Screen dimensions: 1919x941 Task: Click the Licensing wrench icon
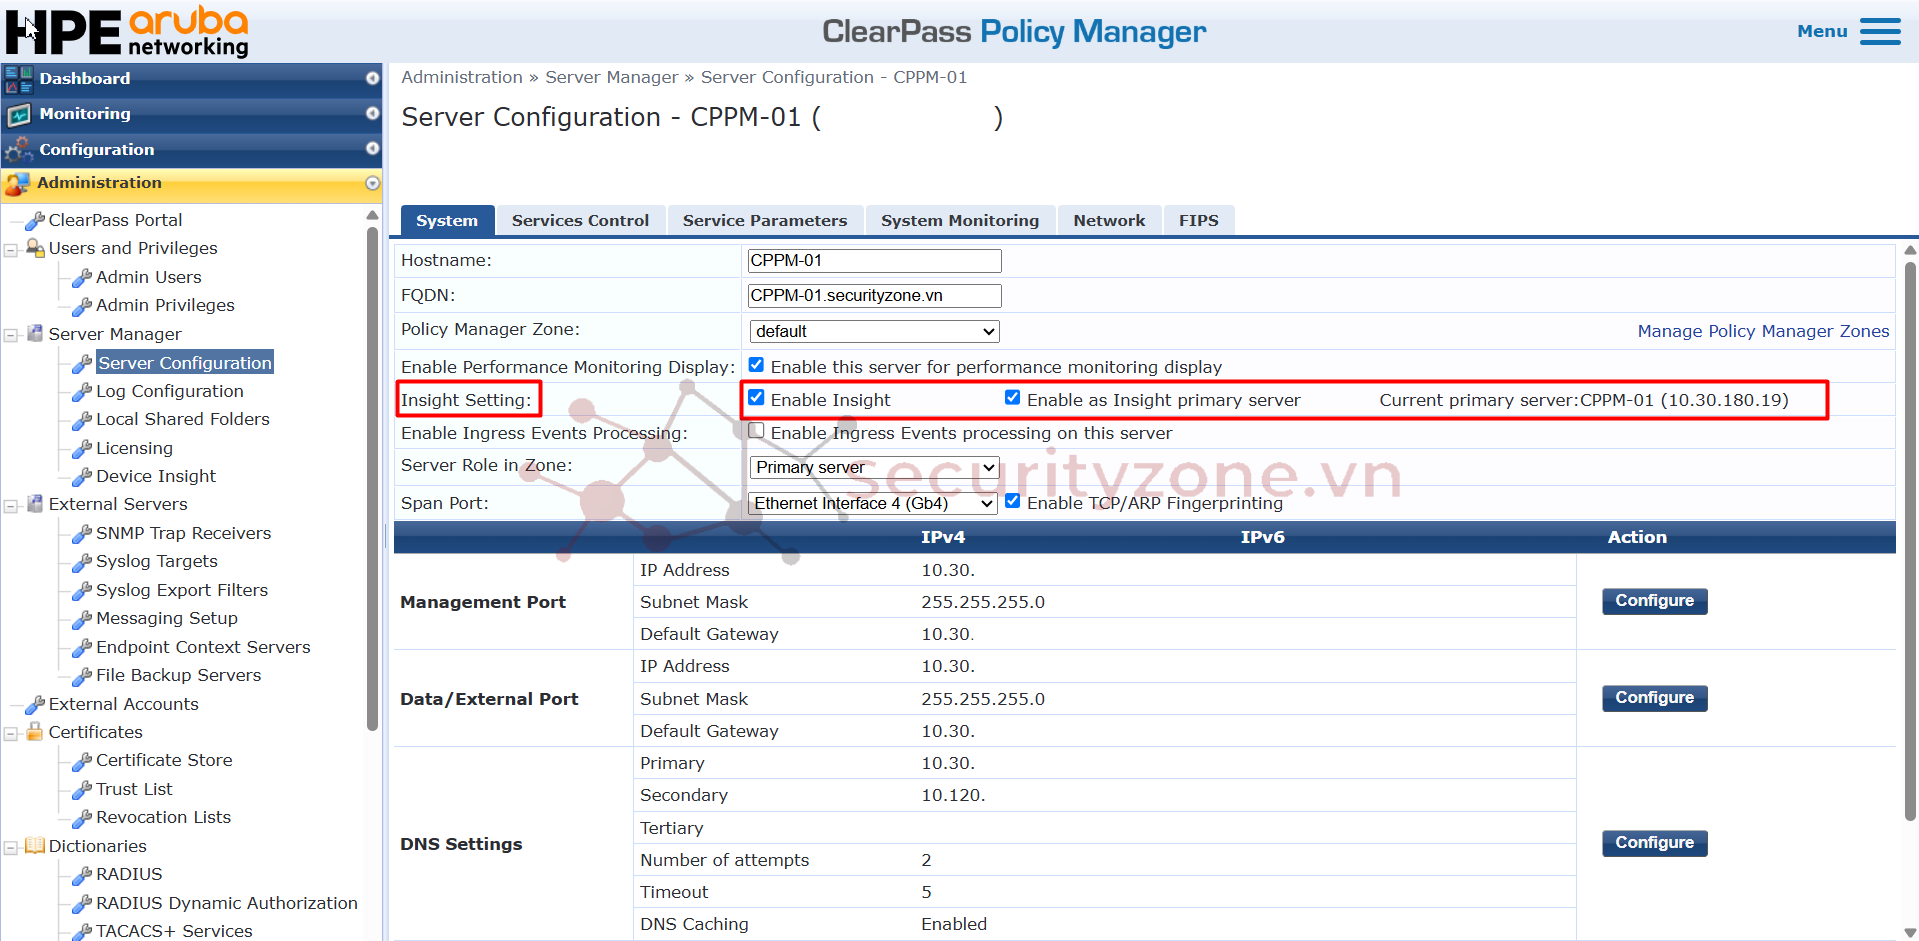[x=82, y=448]
